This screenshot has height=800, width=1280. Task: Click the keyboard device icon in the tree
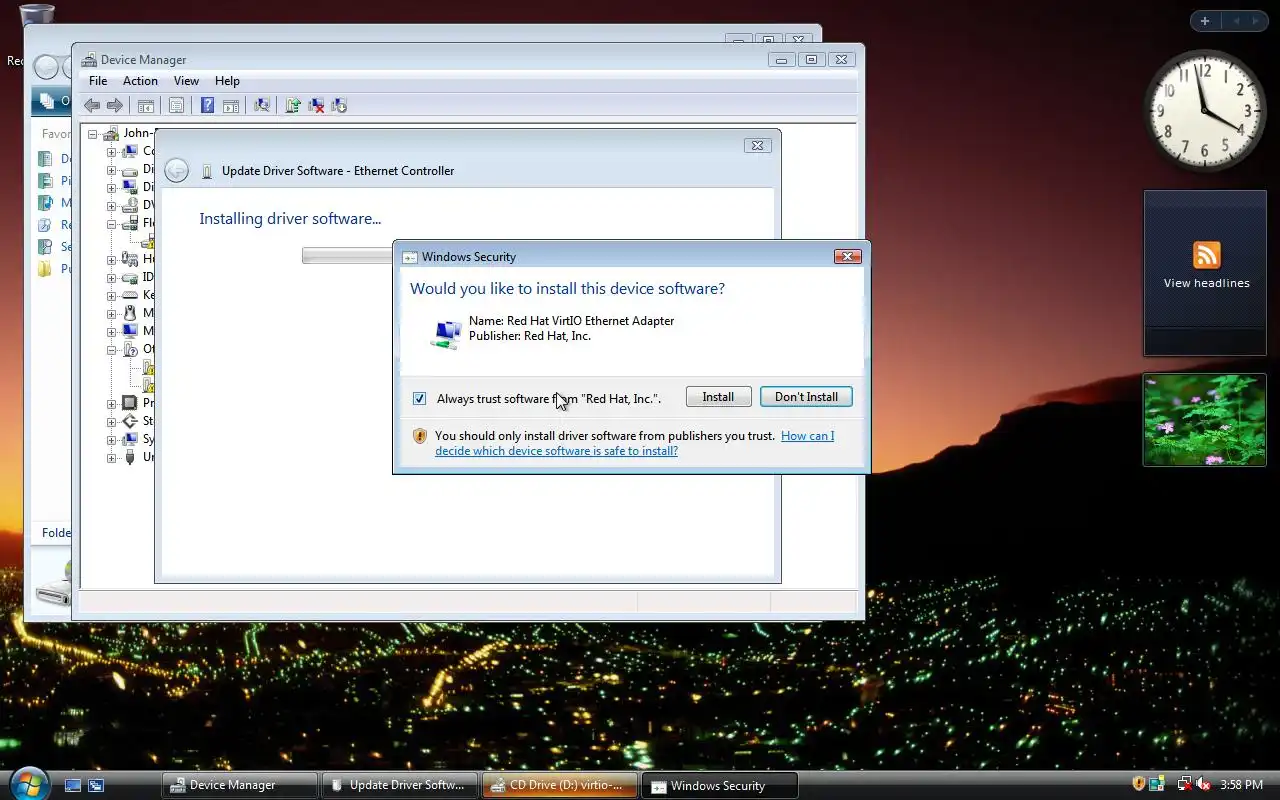(130, 295)
